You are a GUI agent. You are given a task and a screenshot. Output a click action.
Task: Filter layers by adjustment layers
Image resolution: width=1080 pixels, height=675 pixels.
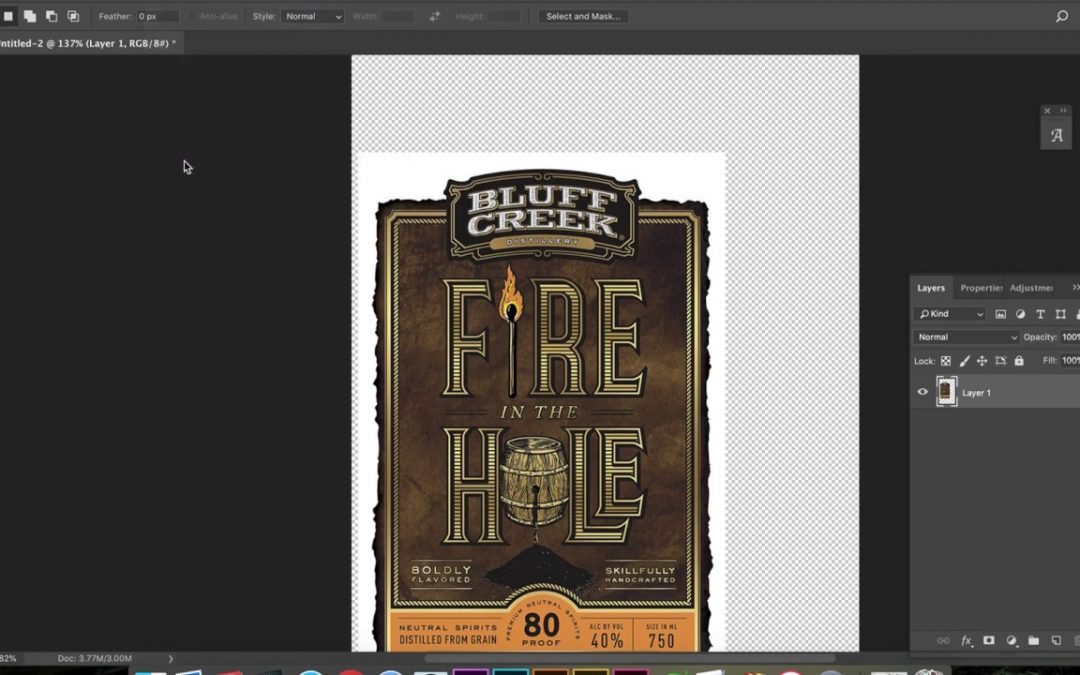1021,314
